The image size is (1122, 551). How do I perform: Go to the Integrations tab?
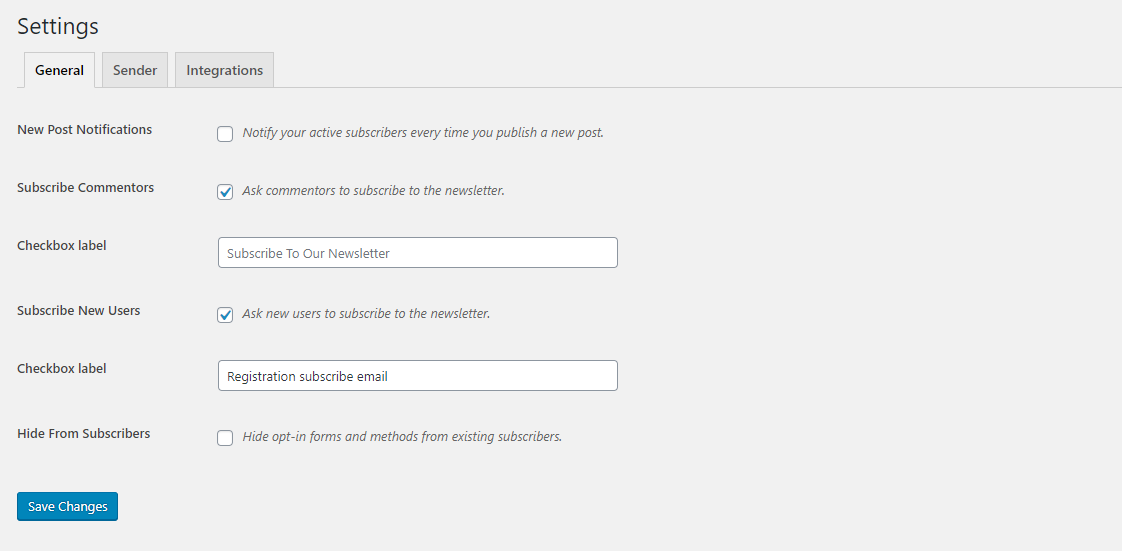pos(224,70)
